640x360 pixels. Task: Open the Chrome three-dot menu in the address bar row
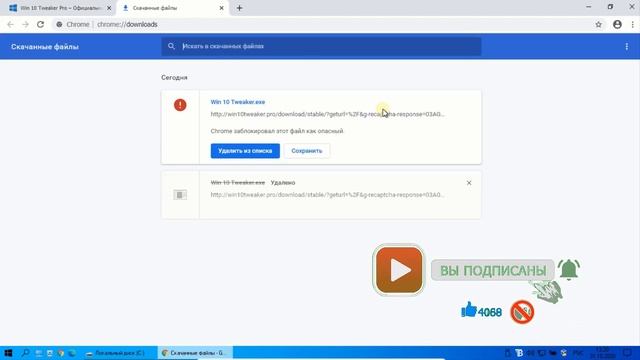pyautogui.click(x=633, y=24)
